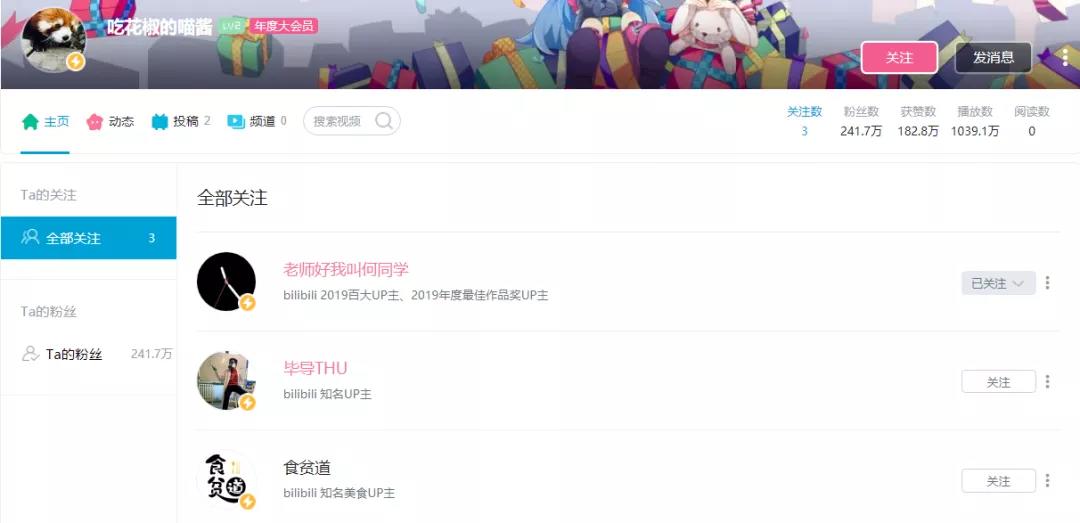Viewport: 1080px width, 523px height.
Task: Focus the 搜索视频 search field
Action: point(351,121)
